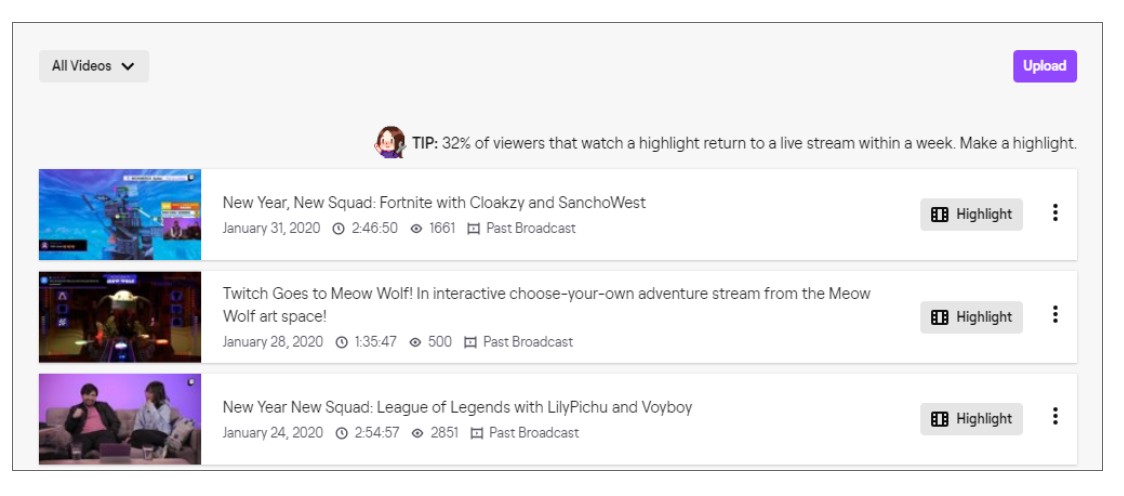Open more options for Fortnite video
The image size is (1124, 496).
pyautogui.click(x=1054, y=213)
